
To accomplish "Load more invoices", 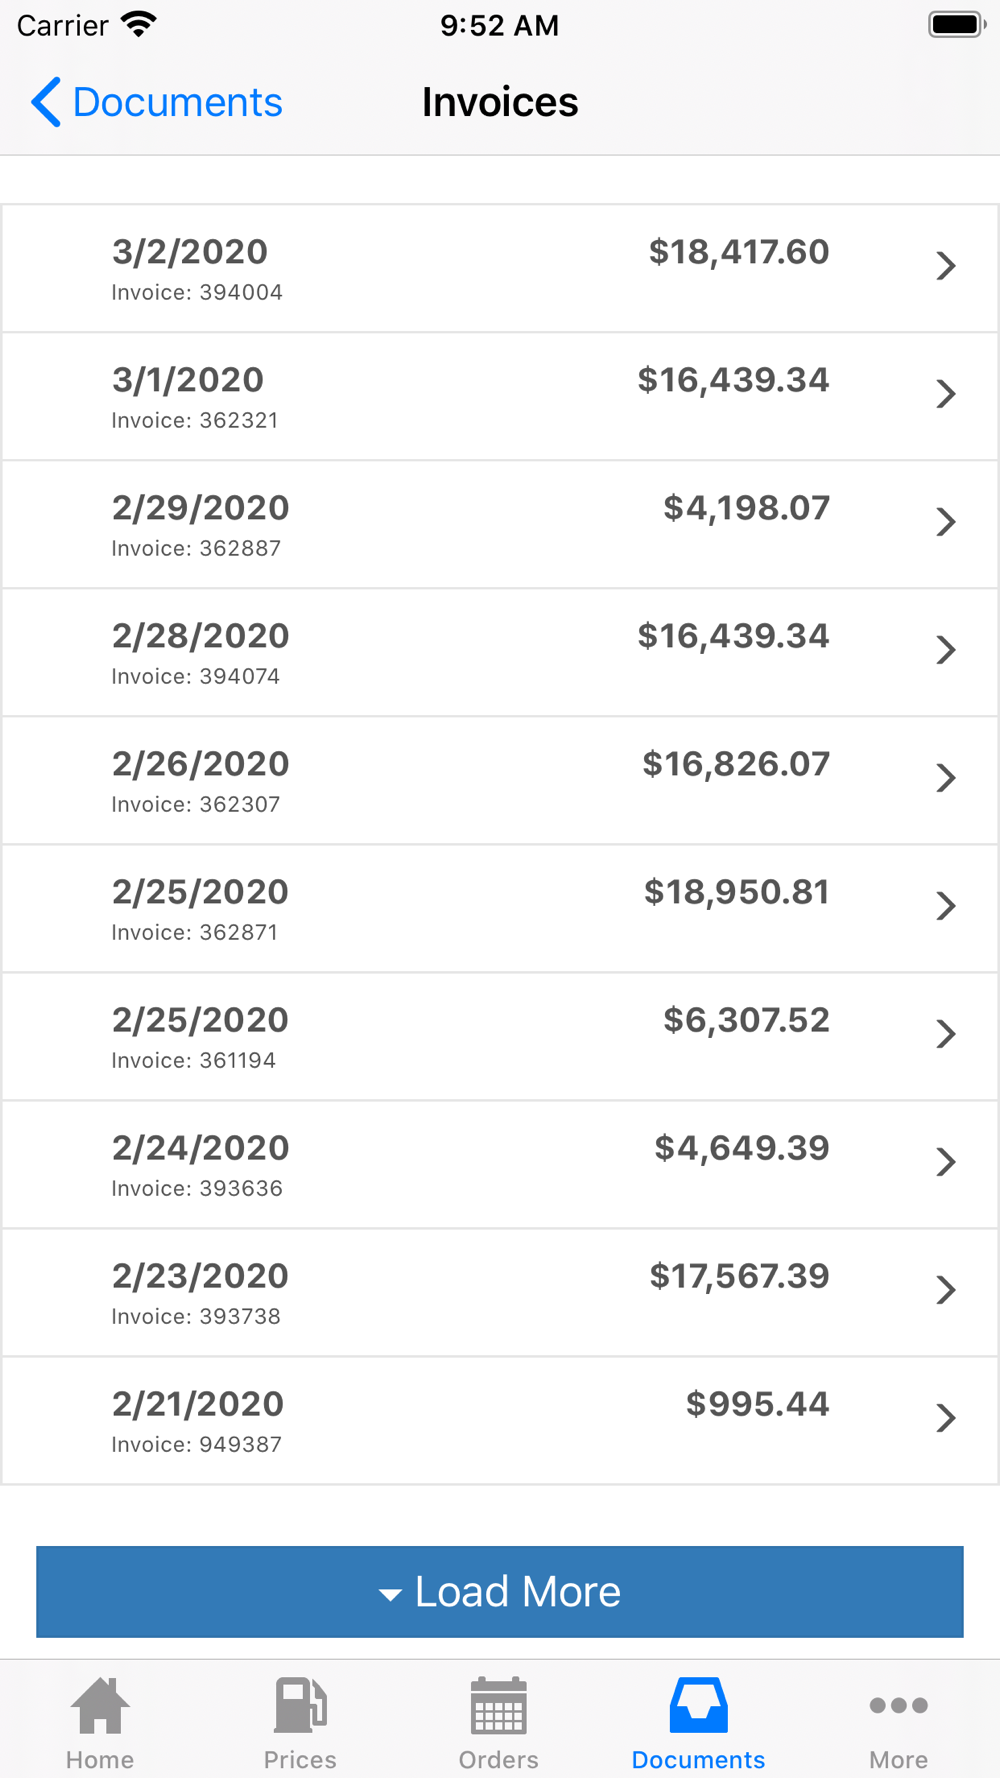I will [x=500, y=1592].
